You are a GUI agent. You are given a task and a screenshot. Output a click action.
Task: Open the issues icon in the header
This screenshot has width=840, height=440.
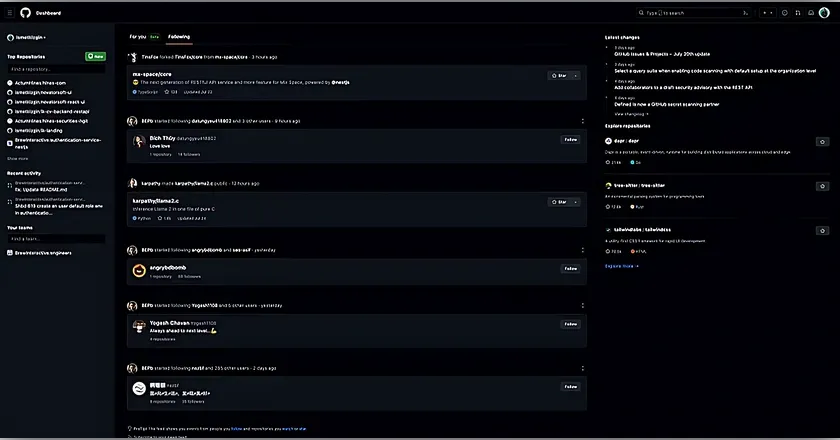[784, 13]
